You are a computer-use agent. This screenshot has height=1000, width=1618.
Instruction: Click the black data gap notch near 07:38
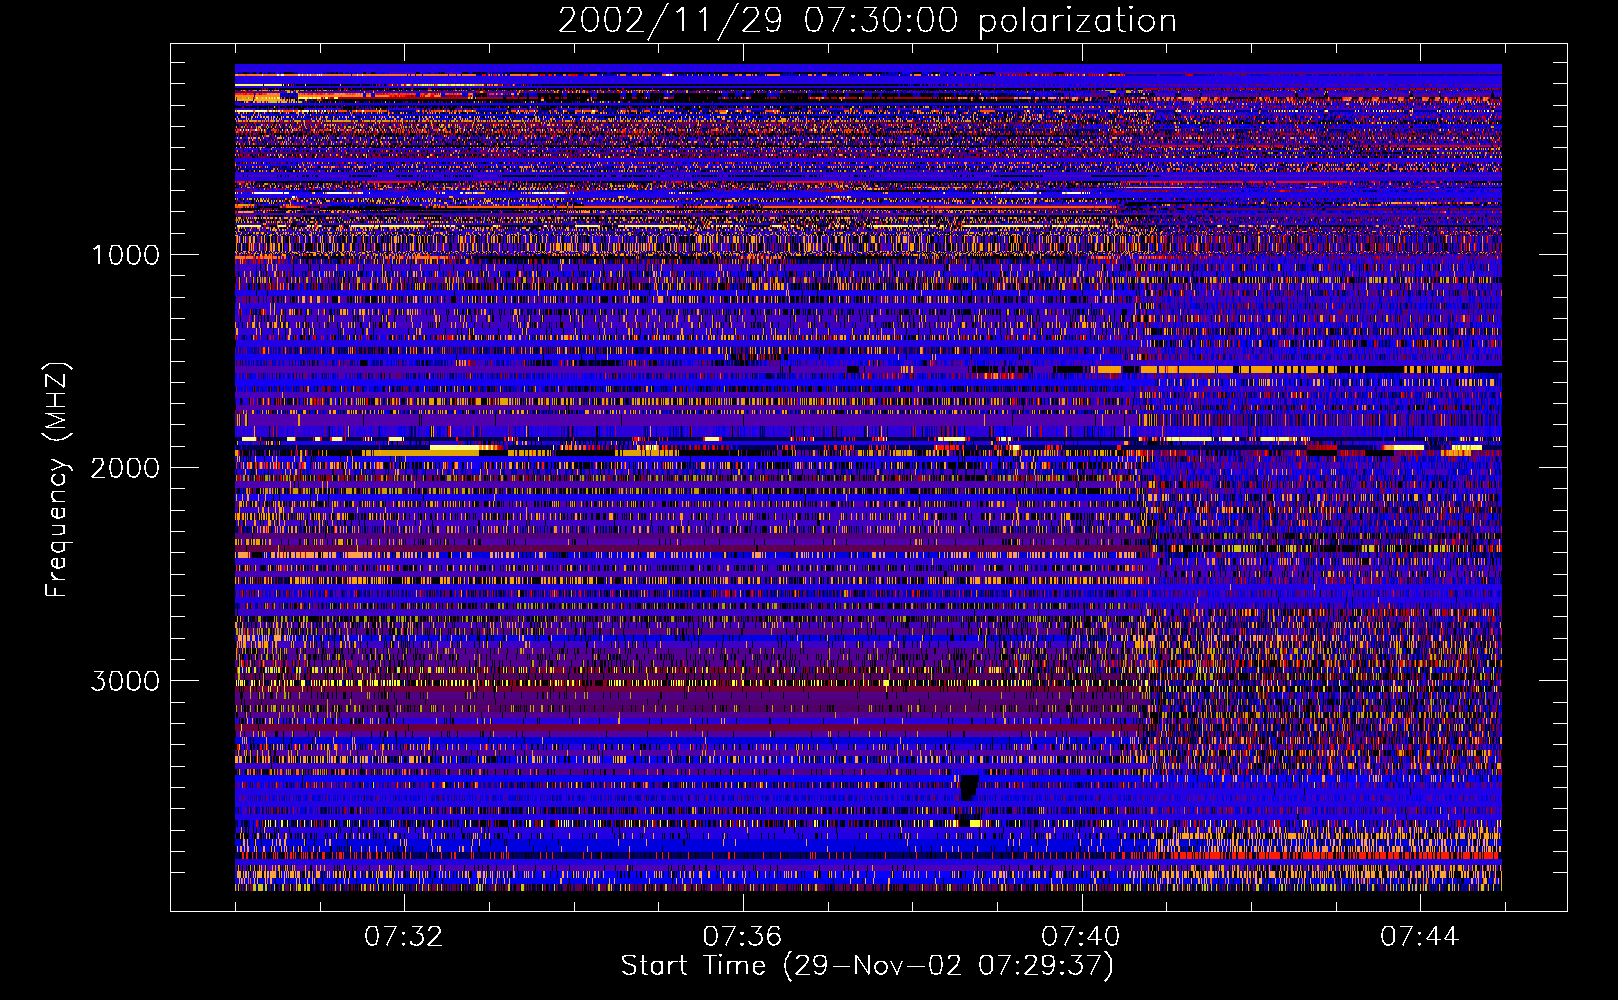tap(968, 788)
